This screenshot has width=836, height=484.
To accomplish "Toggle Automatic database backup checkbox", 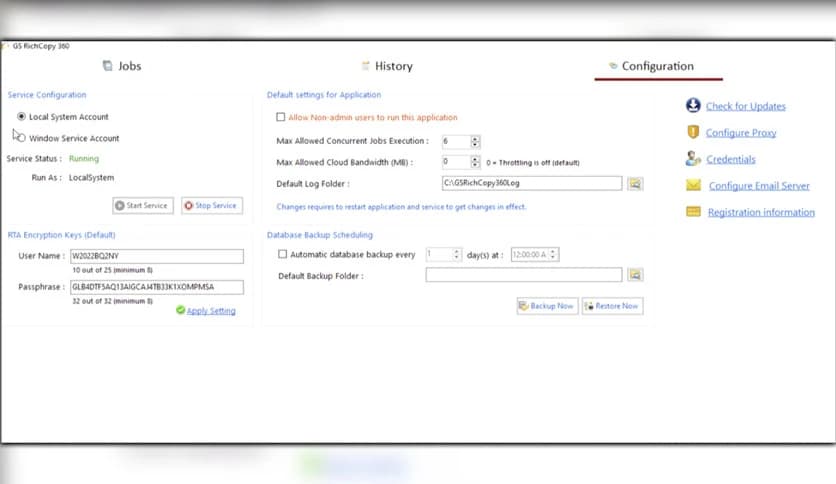I will [283, 254].
